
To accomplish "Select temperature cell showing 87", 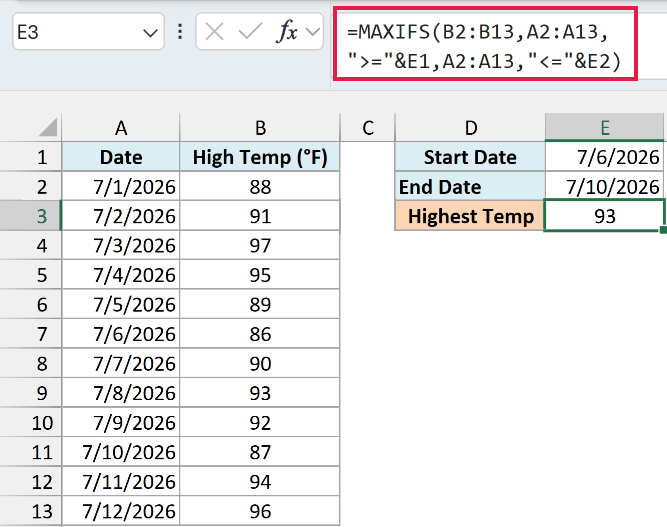I will click(260, 452).
